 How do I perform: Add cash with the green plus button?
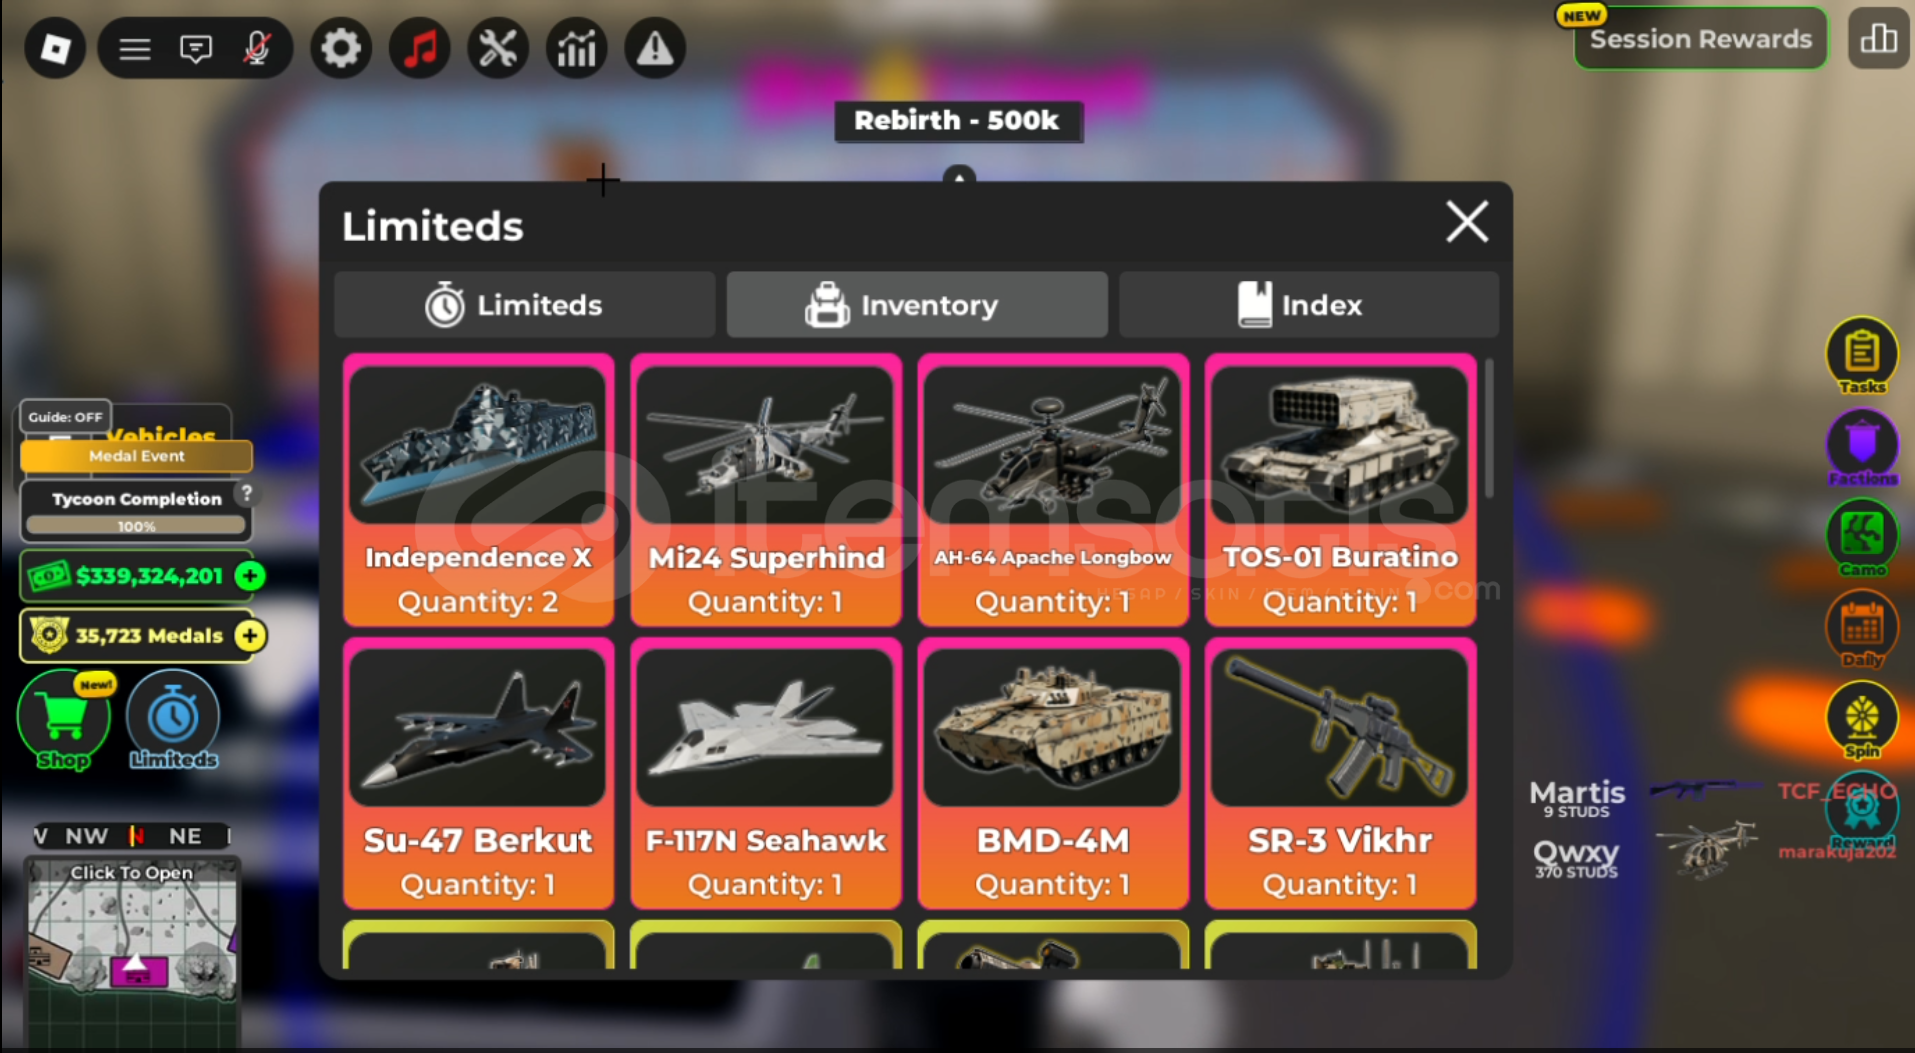coord(250,576)
